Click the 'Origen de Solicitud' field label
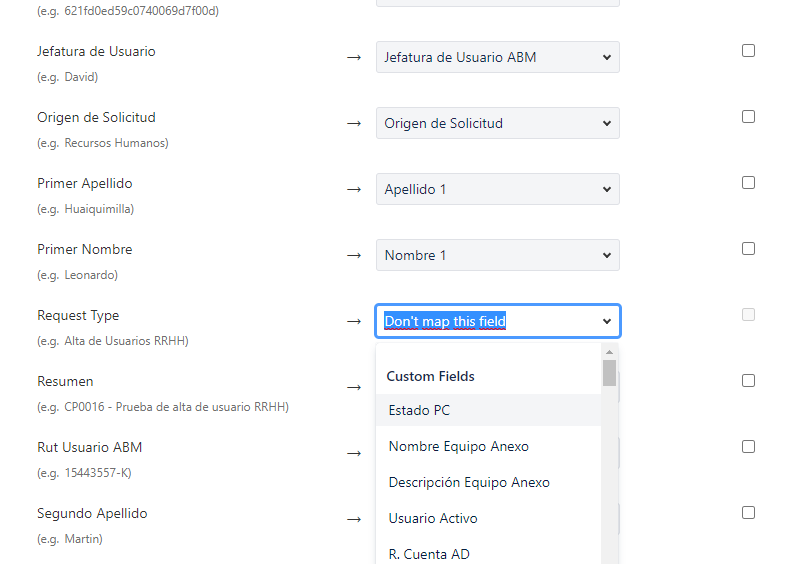This screenshot has width=787, height=564. tap(96, 117)
